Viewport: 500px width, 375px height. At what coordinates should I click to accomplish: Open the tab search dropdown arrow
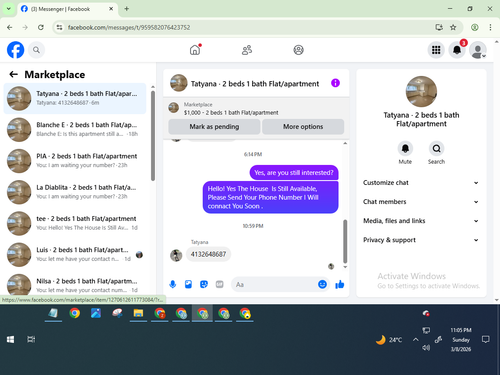(x=9, y=9)
